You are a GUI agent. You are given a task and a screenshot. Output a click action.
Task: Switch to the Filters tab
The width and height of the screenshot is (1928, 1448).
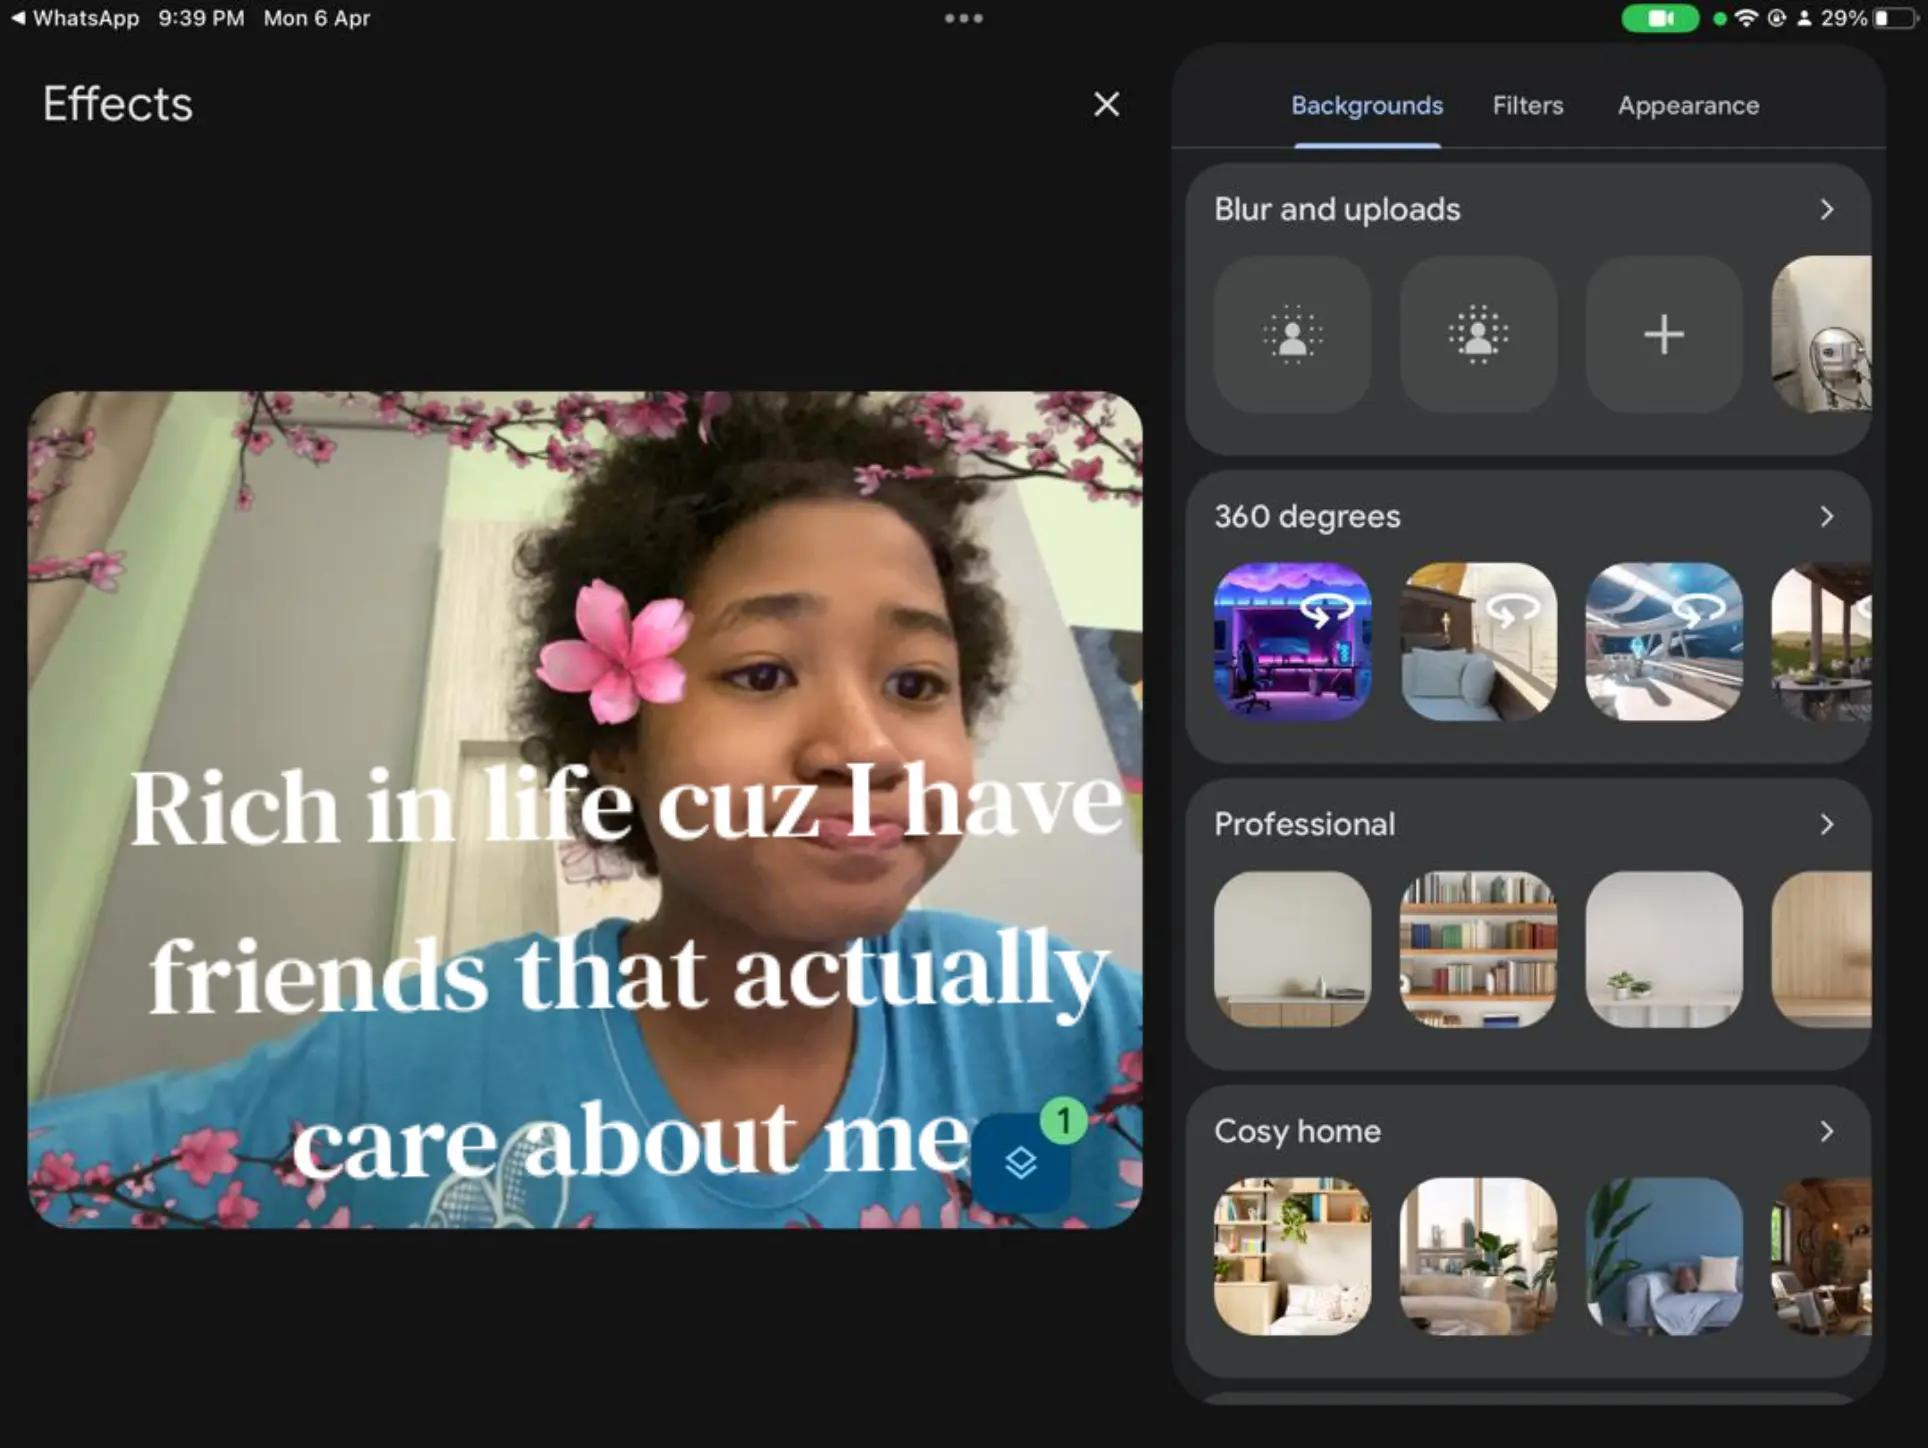[1528, 105]
